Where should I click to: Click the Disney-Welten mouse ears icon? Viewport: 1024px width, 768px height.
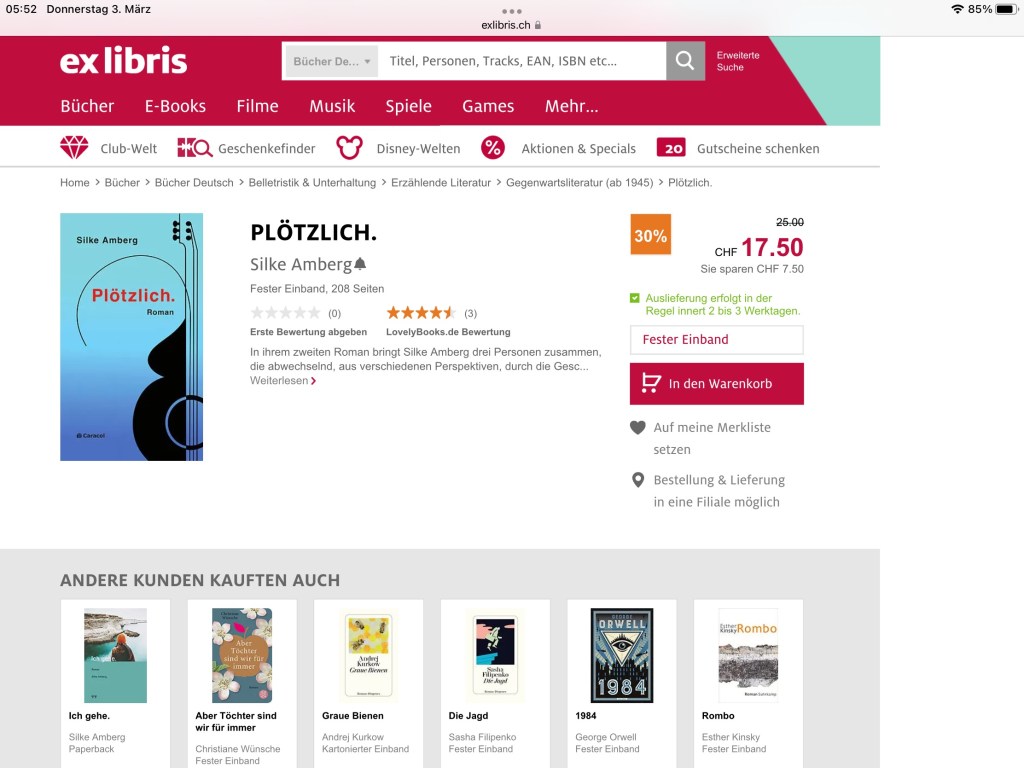point(349,148)
